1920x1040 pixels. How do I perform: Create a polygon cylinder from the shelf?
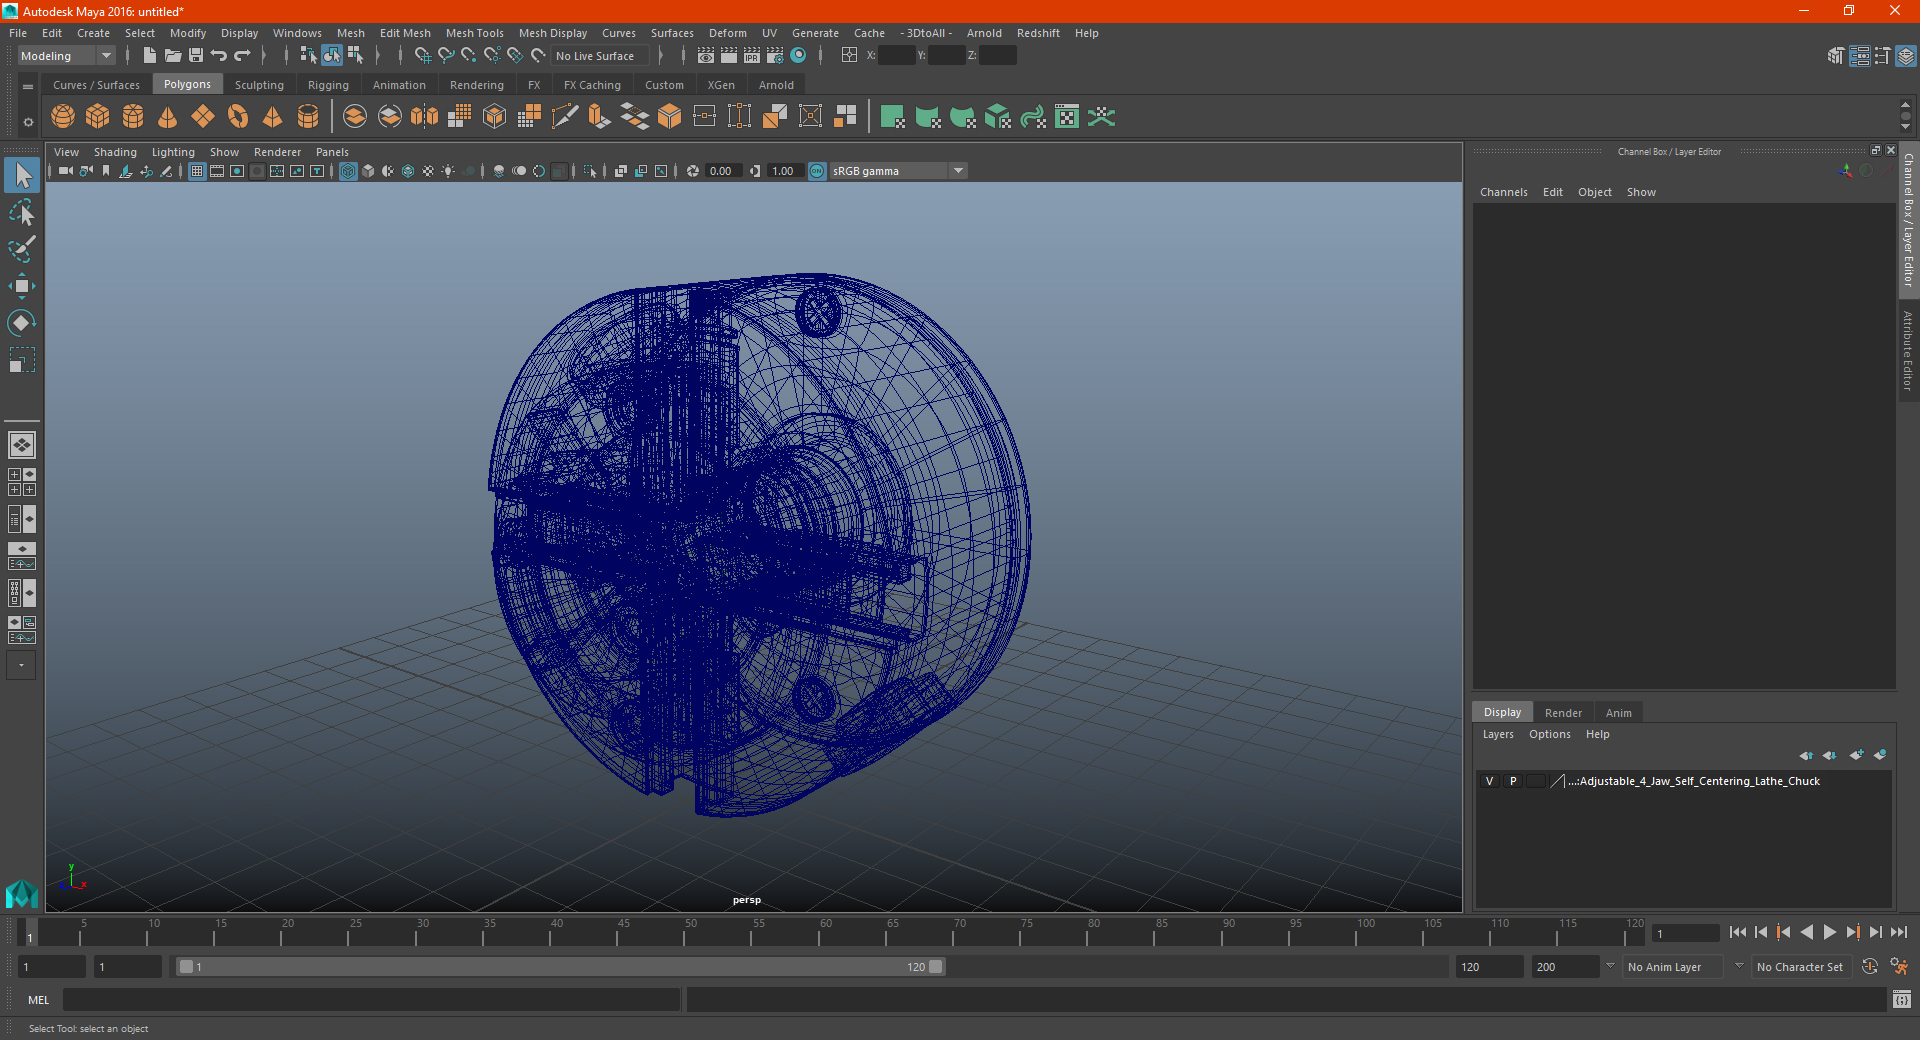[133, 117]
